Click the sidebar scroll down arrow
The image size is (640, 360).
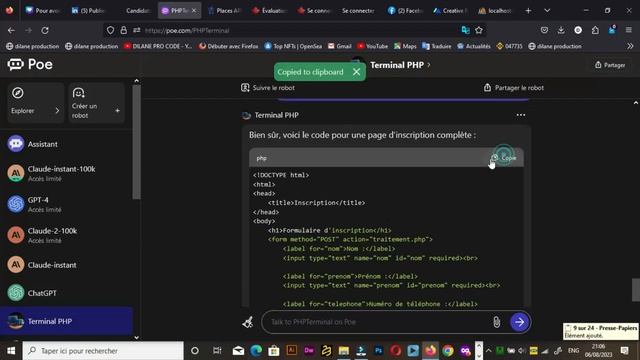[x=136, y=337]
